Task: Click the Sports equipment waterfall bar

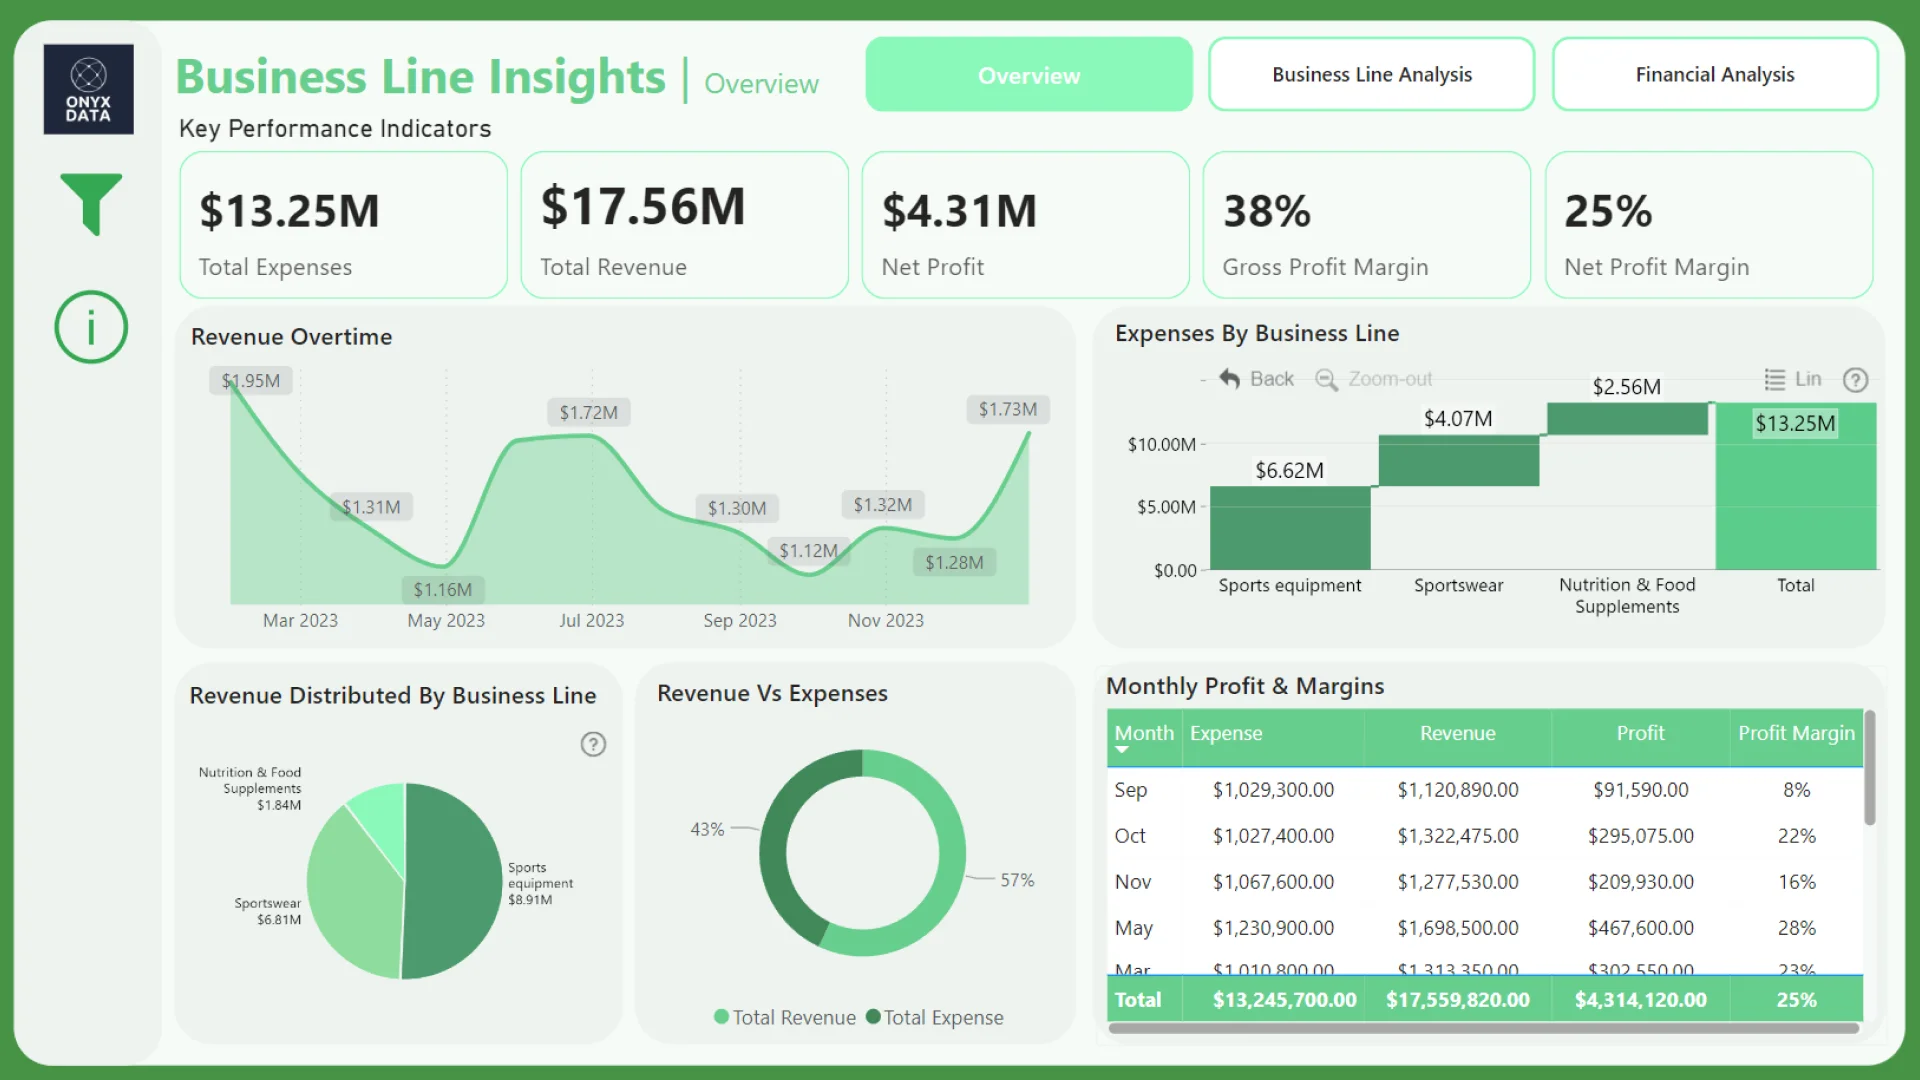Action: 1290,528
